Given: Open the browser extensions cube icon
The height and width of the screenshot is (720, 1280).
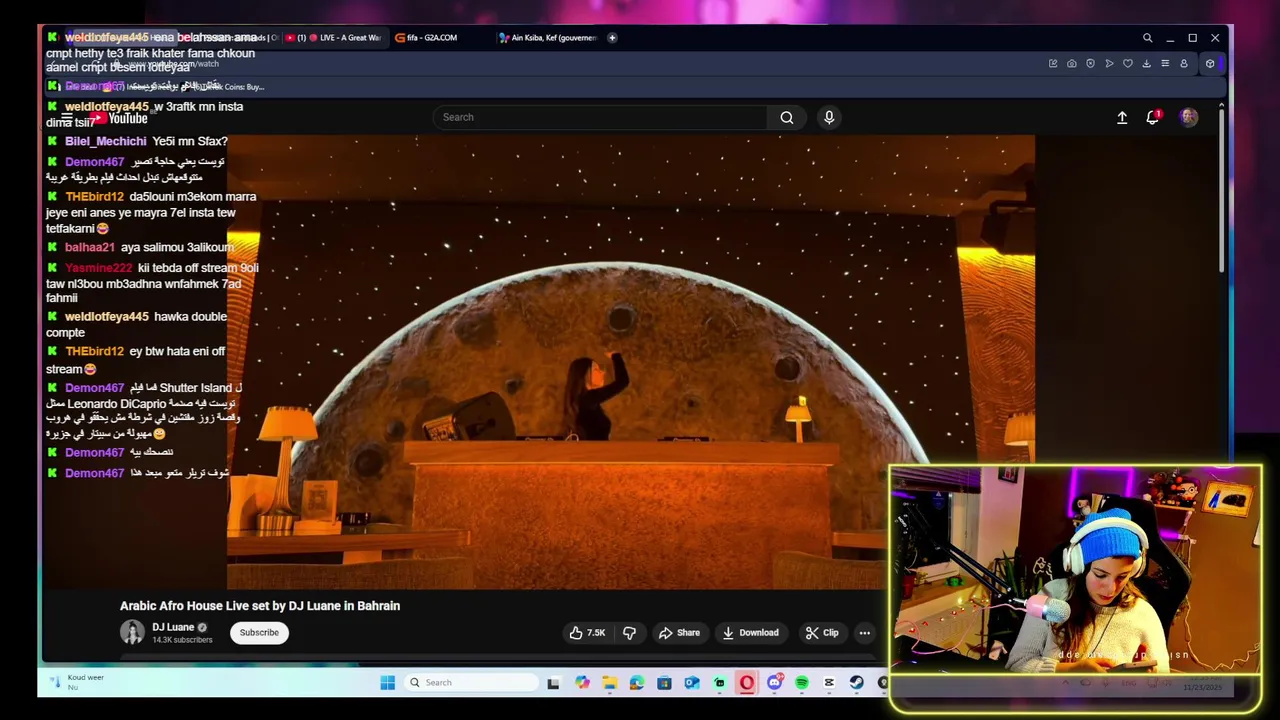Looking at the screenshot, I should [1210, 64].
